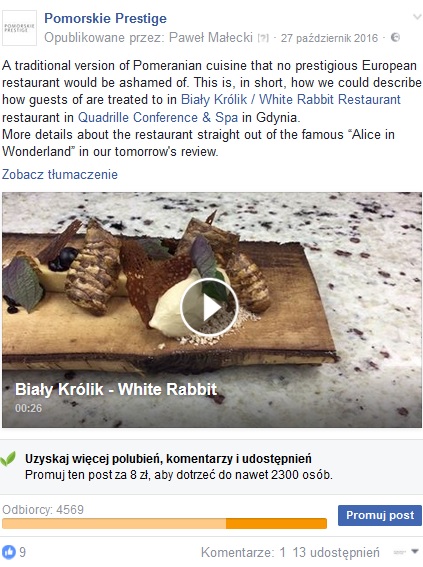This screenshot has width=423, height=567.
Task: Click the Promuj post button
Action: pyautogui.click(x=380, y=515)
